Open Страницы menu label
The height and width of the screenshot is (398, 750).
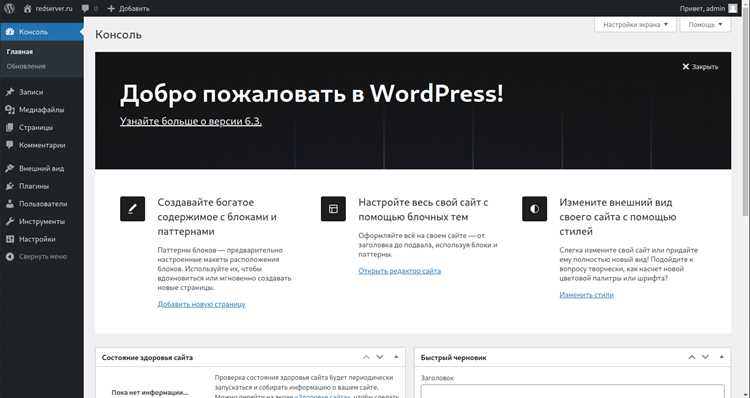click(x=36, y=128)
